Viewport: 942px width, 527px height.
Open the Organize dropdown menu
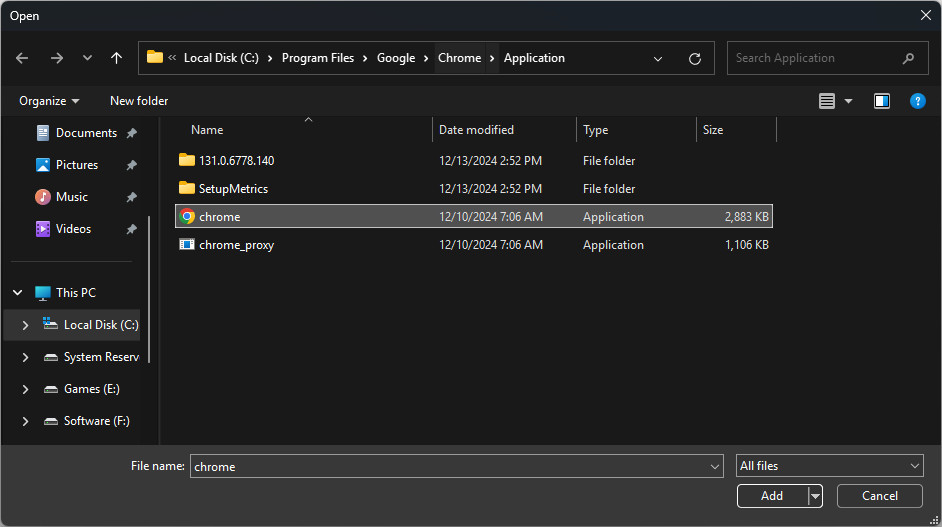coord(49,101)
